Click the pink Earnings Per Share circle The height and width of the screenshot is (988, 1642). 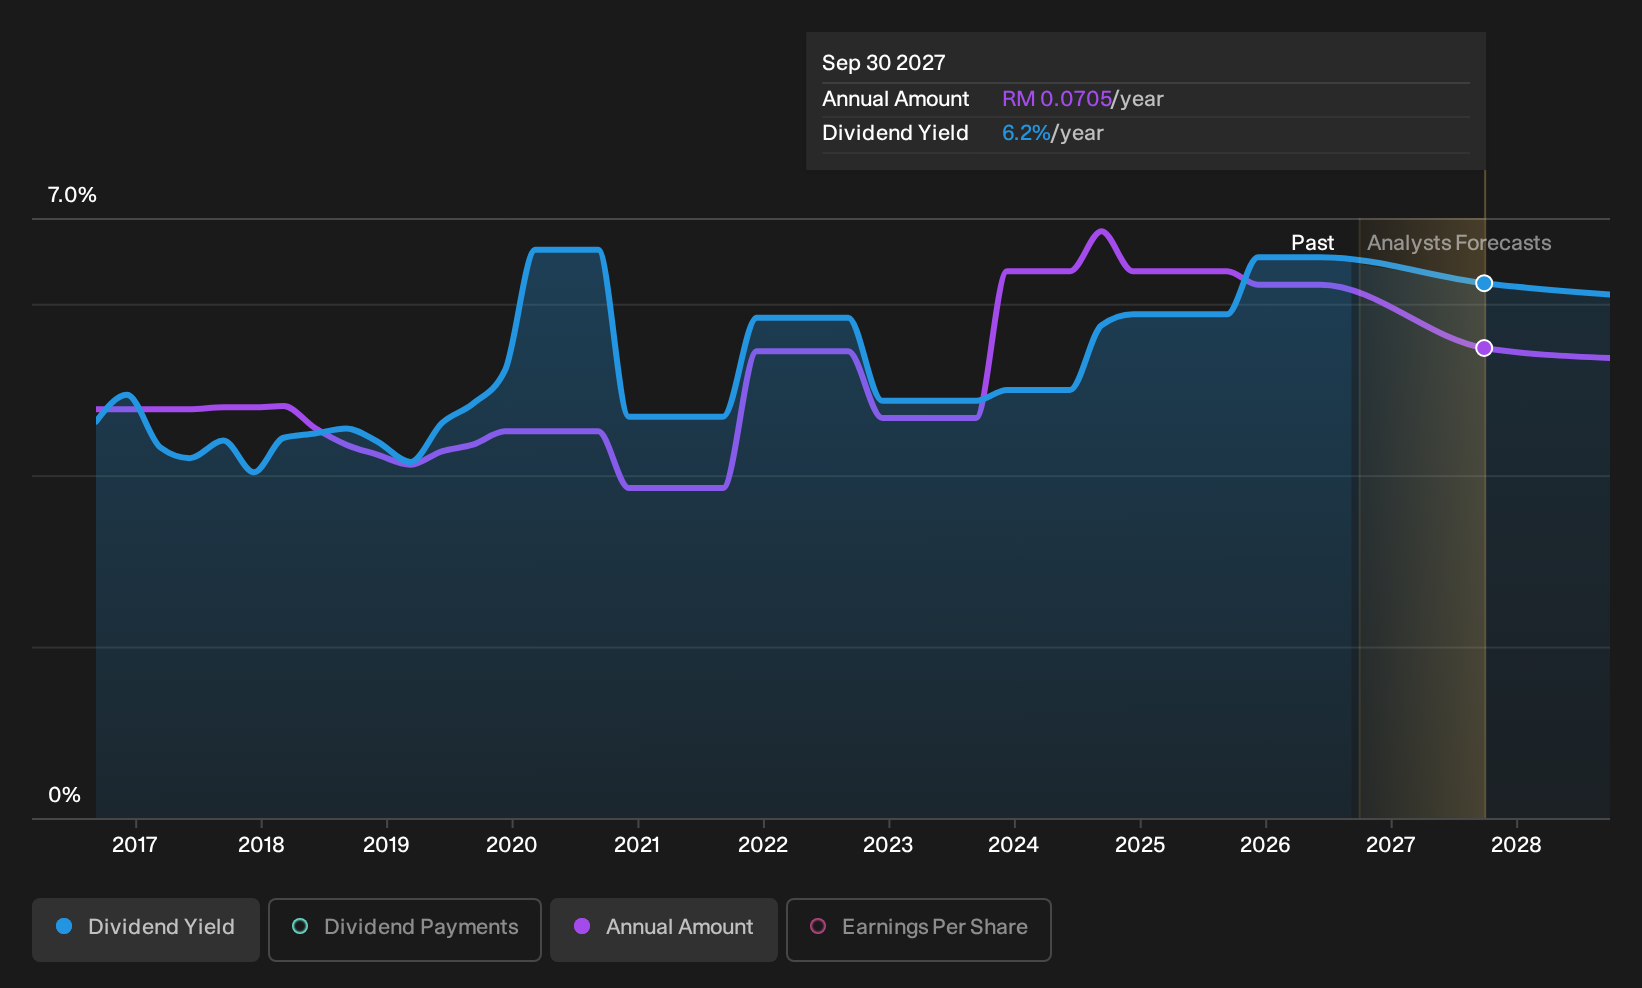[818, 927]
